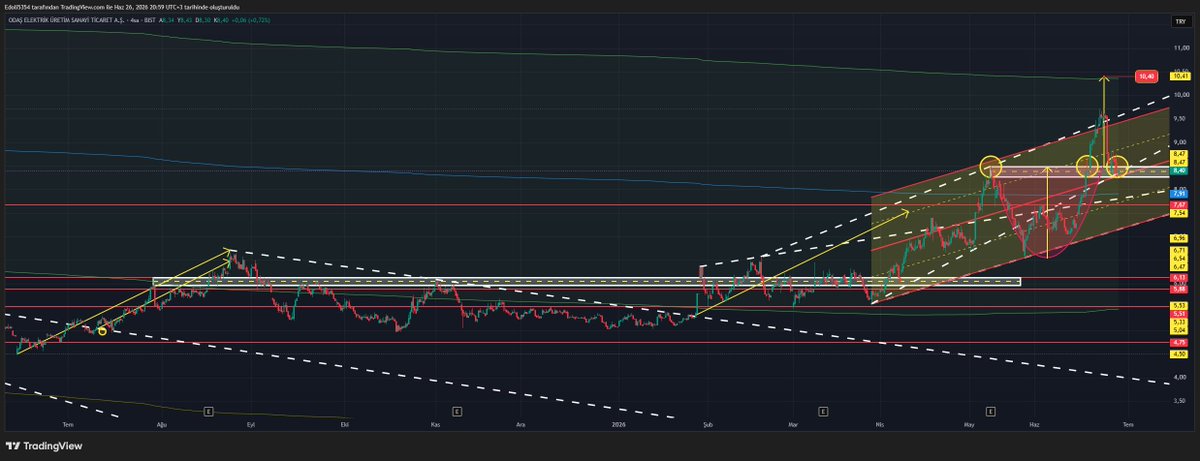Open the earnings E marker near Ağu

pyautogui.click(x=208, y=411)
